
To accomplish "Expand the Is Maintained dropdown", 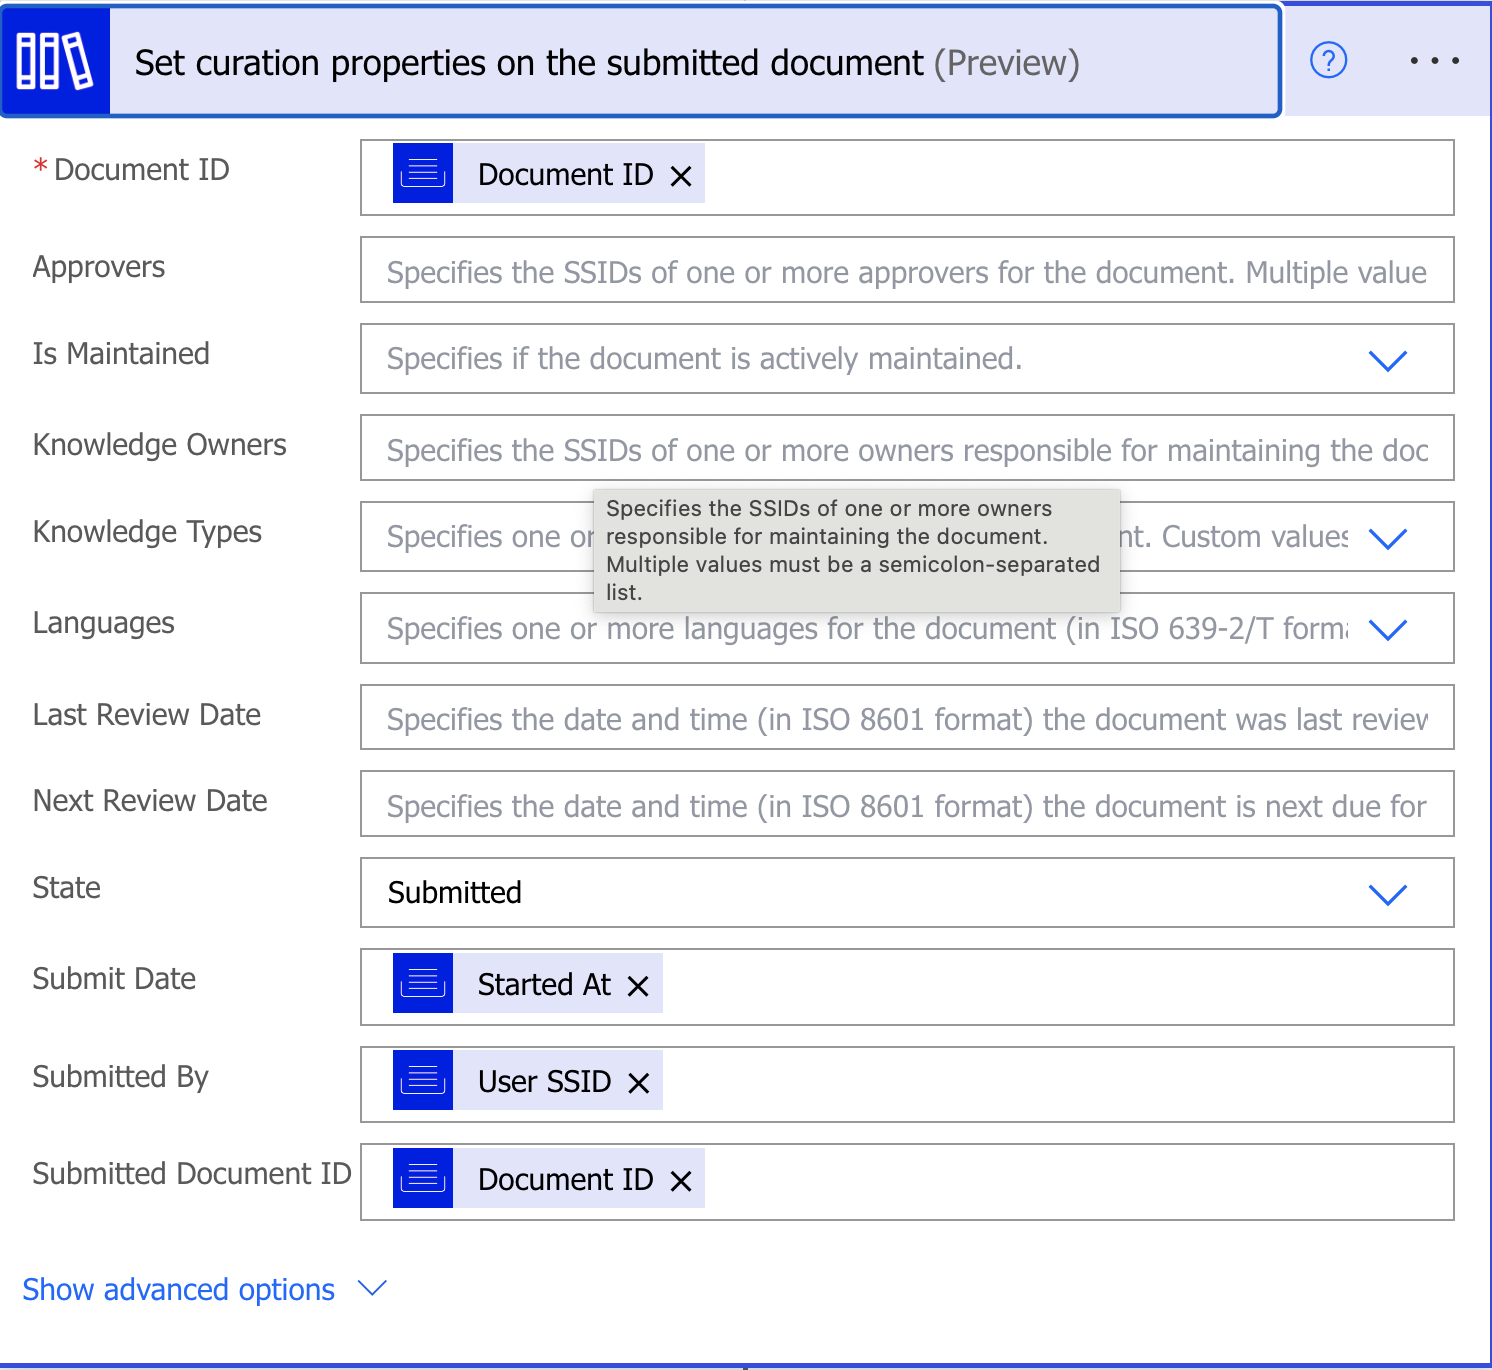I will [x=1387, y=360].
